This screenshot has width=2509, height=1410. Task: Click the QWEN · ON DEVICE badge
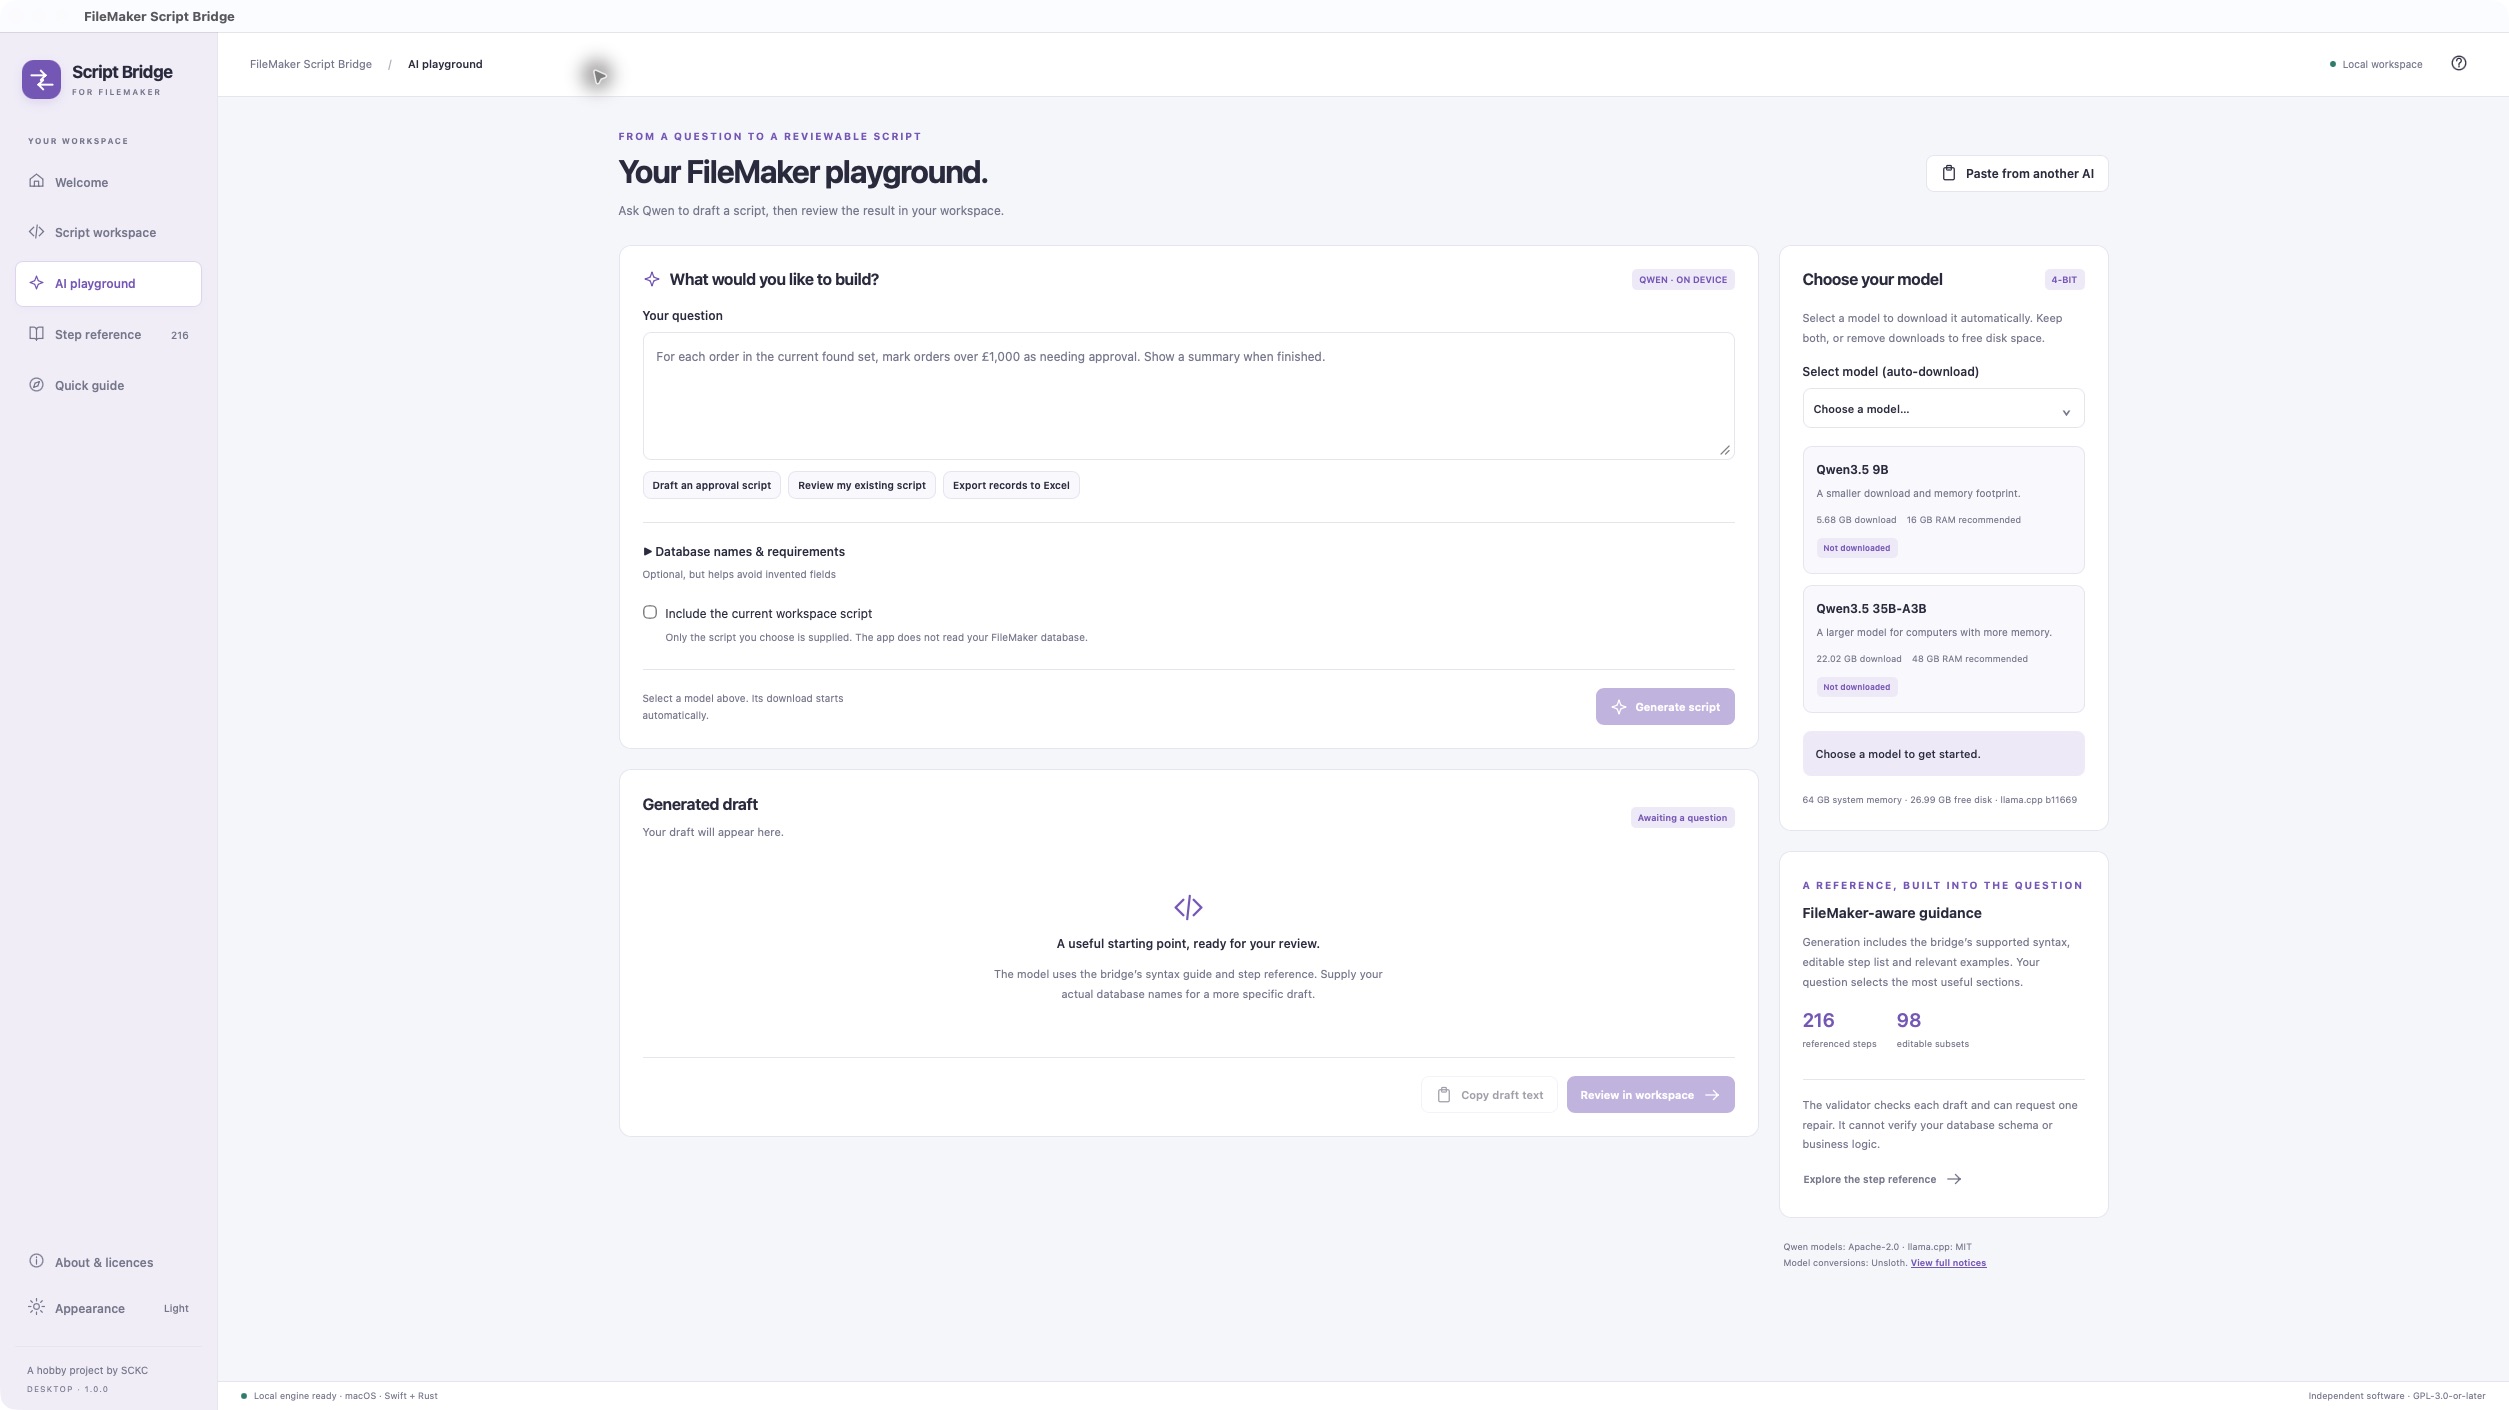tap(1683, 280)
